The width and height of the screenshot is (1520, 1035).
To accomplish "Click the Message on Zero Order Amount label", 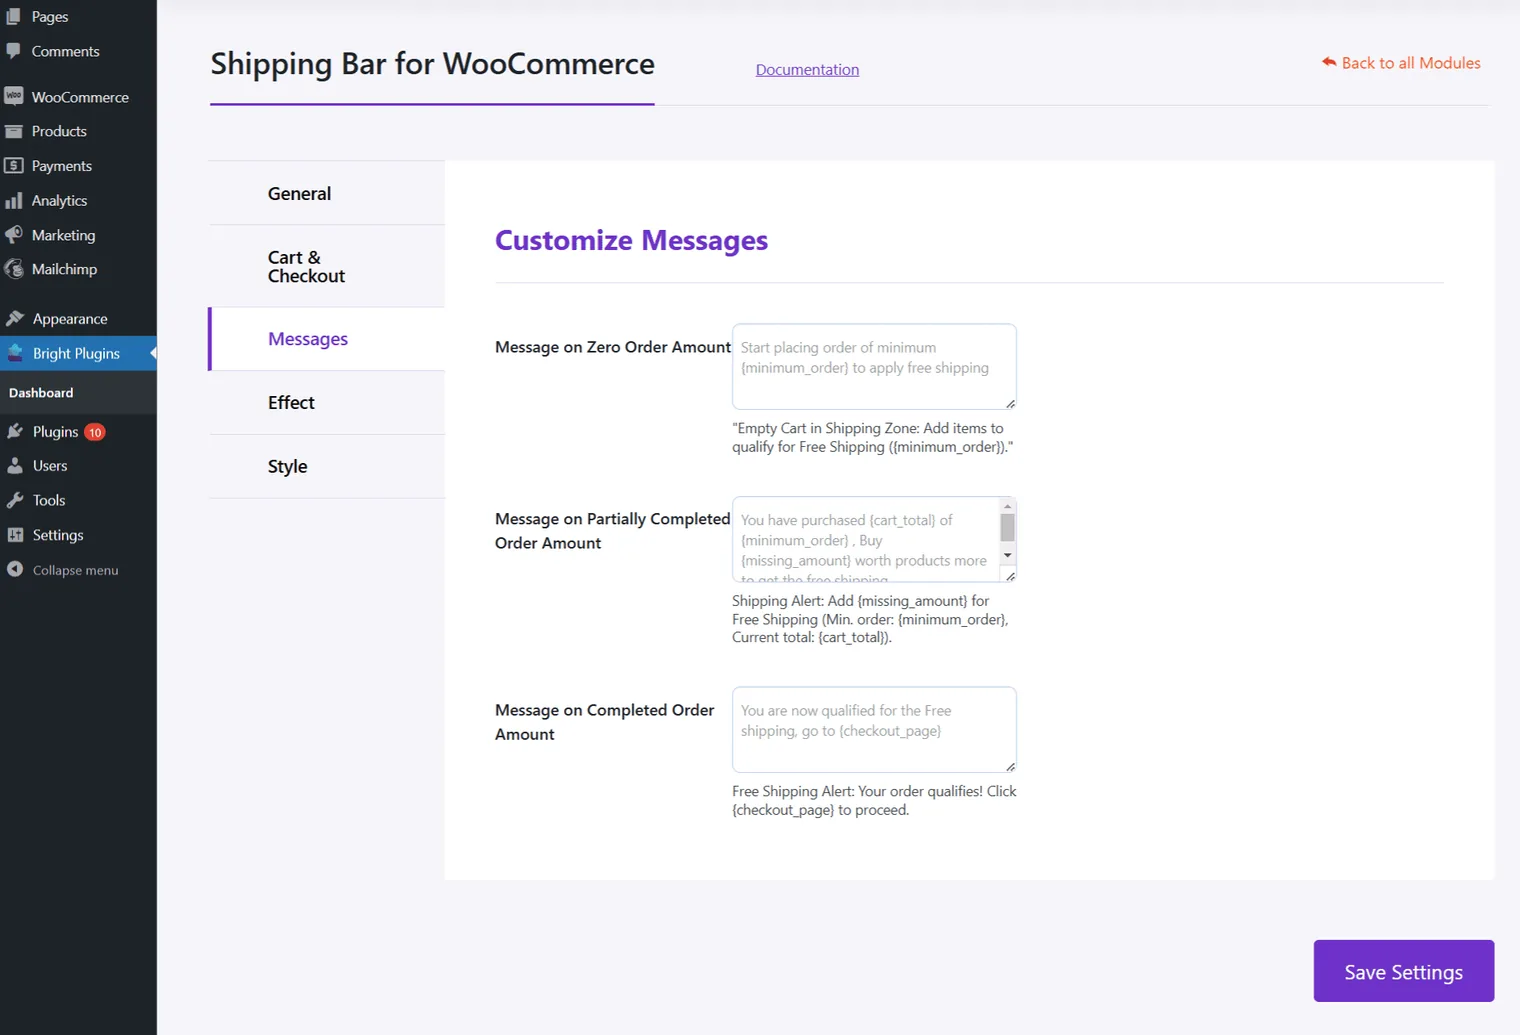I will (x=613, y=347).
